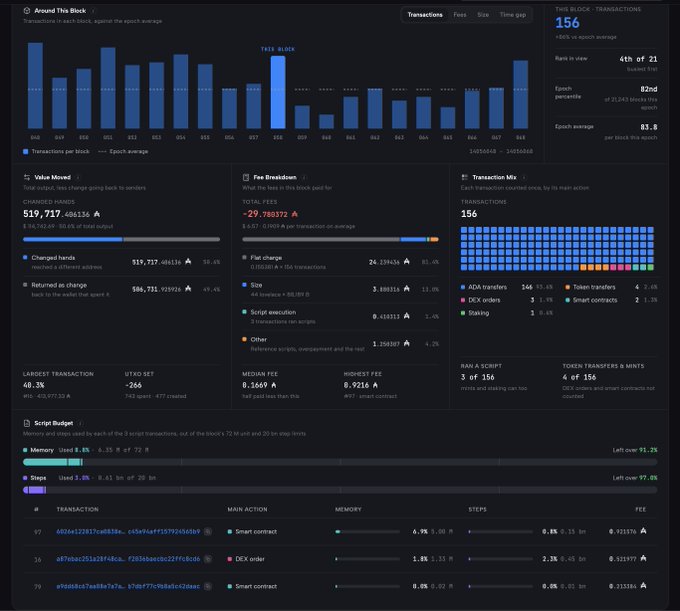Open info tooltip next to Around This Block
The width and height of the screenshot is (680, 611).
click(93, 10)
